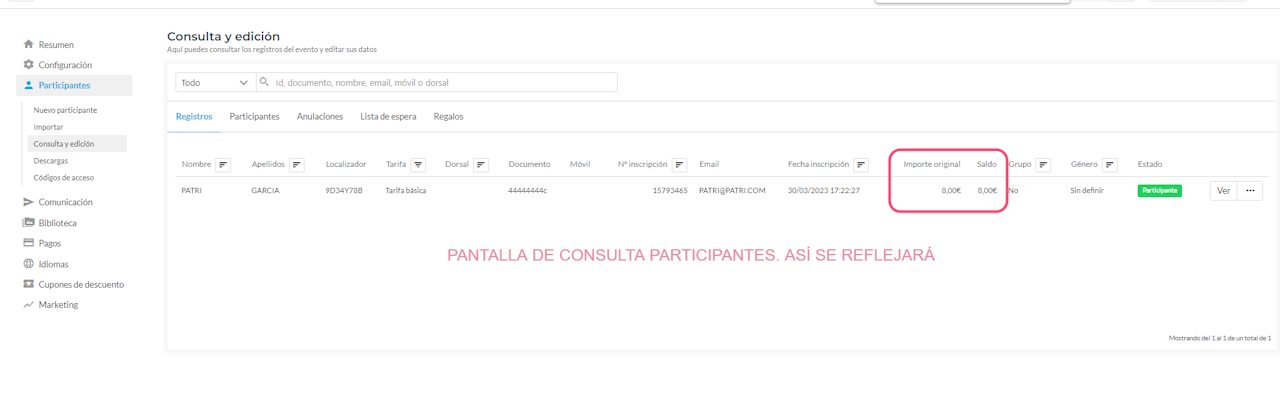Viewport: 1280px width, 393px height.
Task: Open Descargas submenu item
Action: tap(50, 161)
